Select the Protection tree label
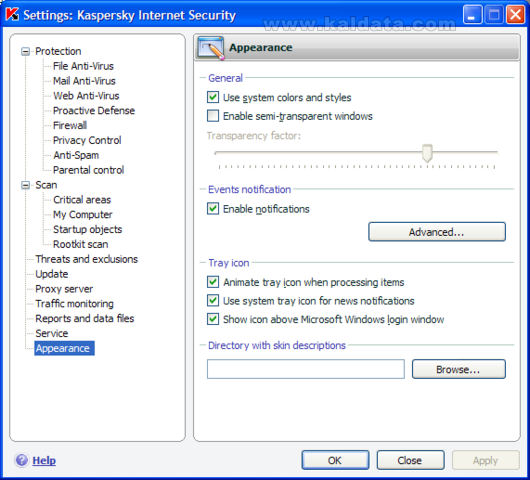The height and width of the screenshot is (480, 530). tap(58, 51)
